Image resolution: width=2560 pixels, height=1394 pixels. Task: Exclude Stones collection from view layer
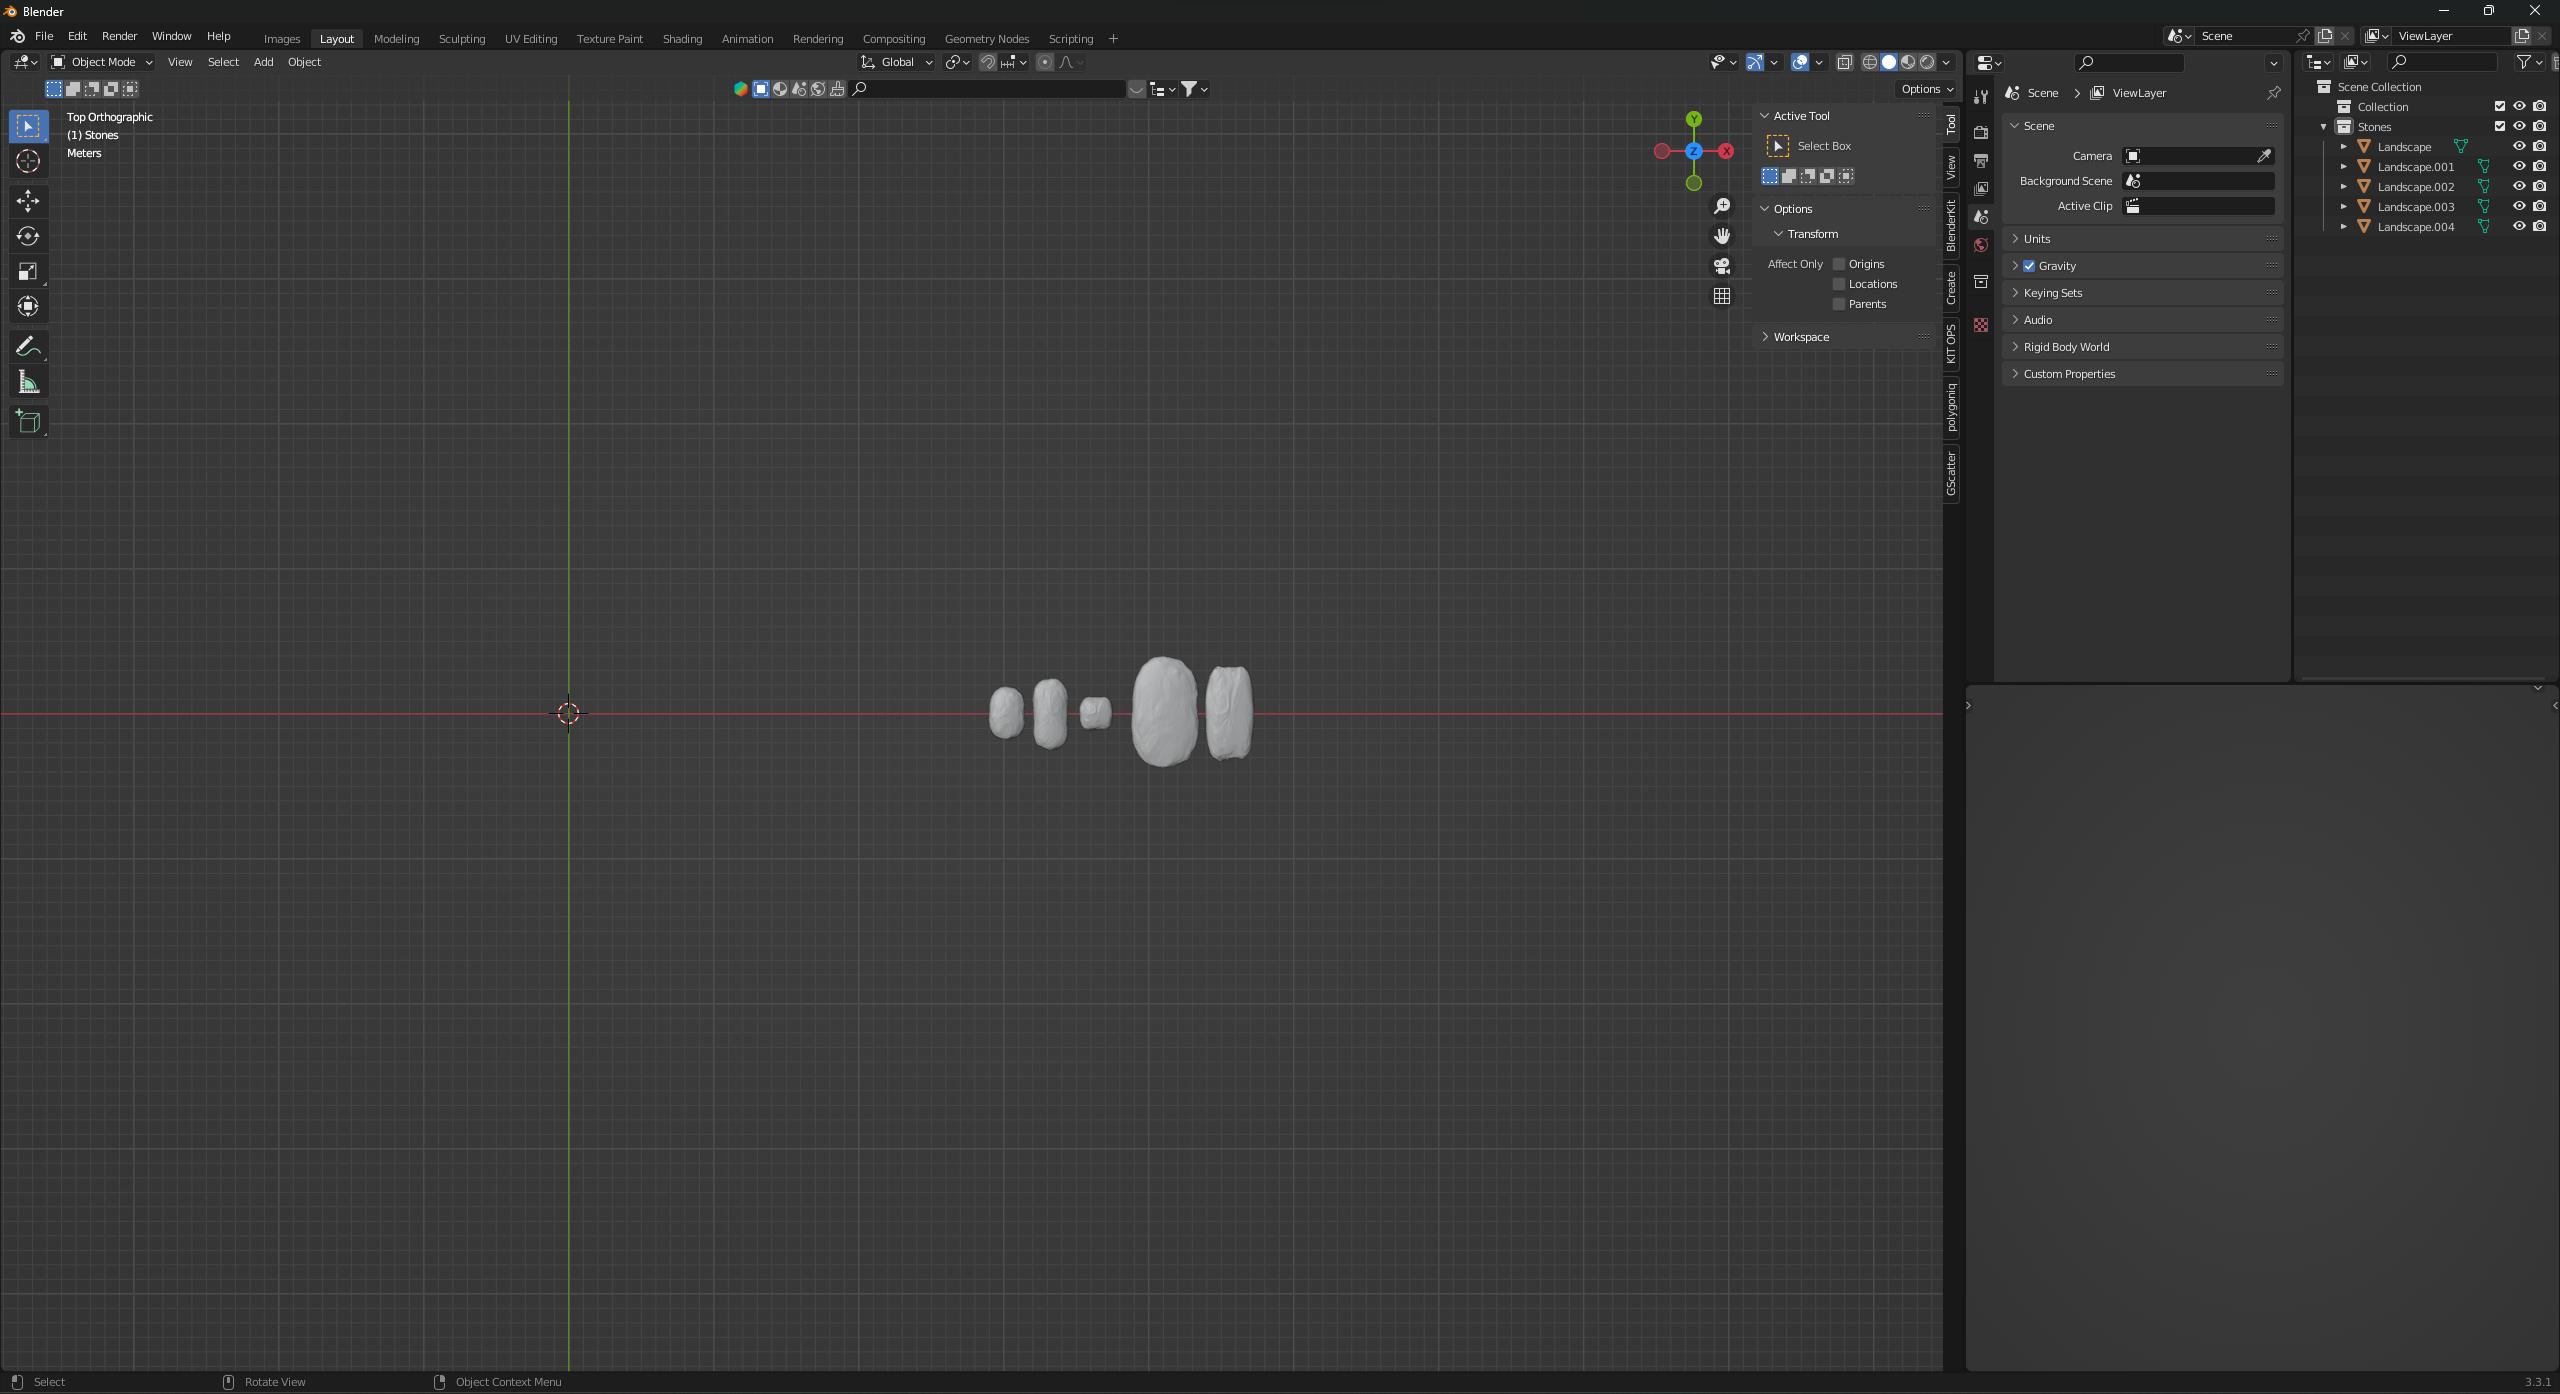tap(2500, 126)
